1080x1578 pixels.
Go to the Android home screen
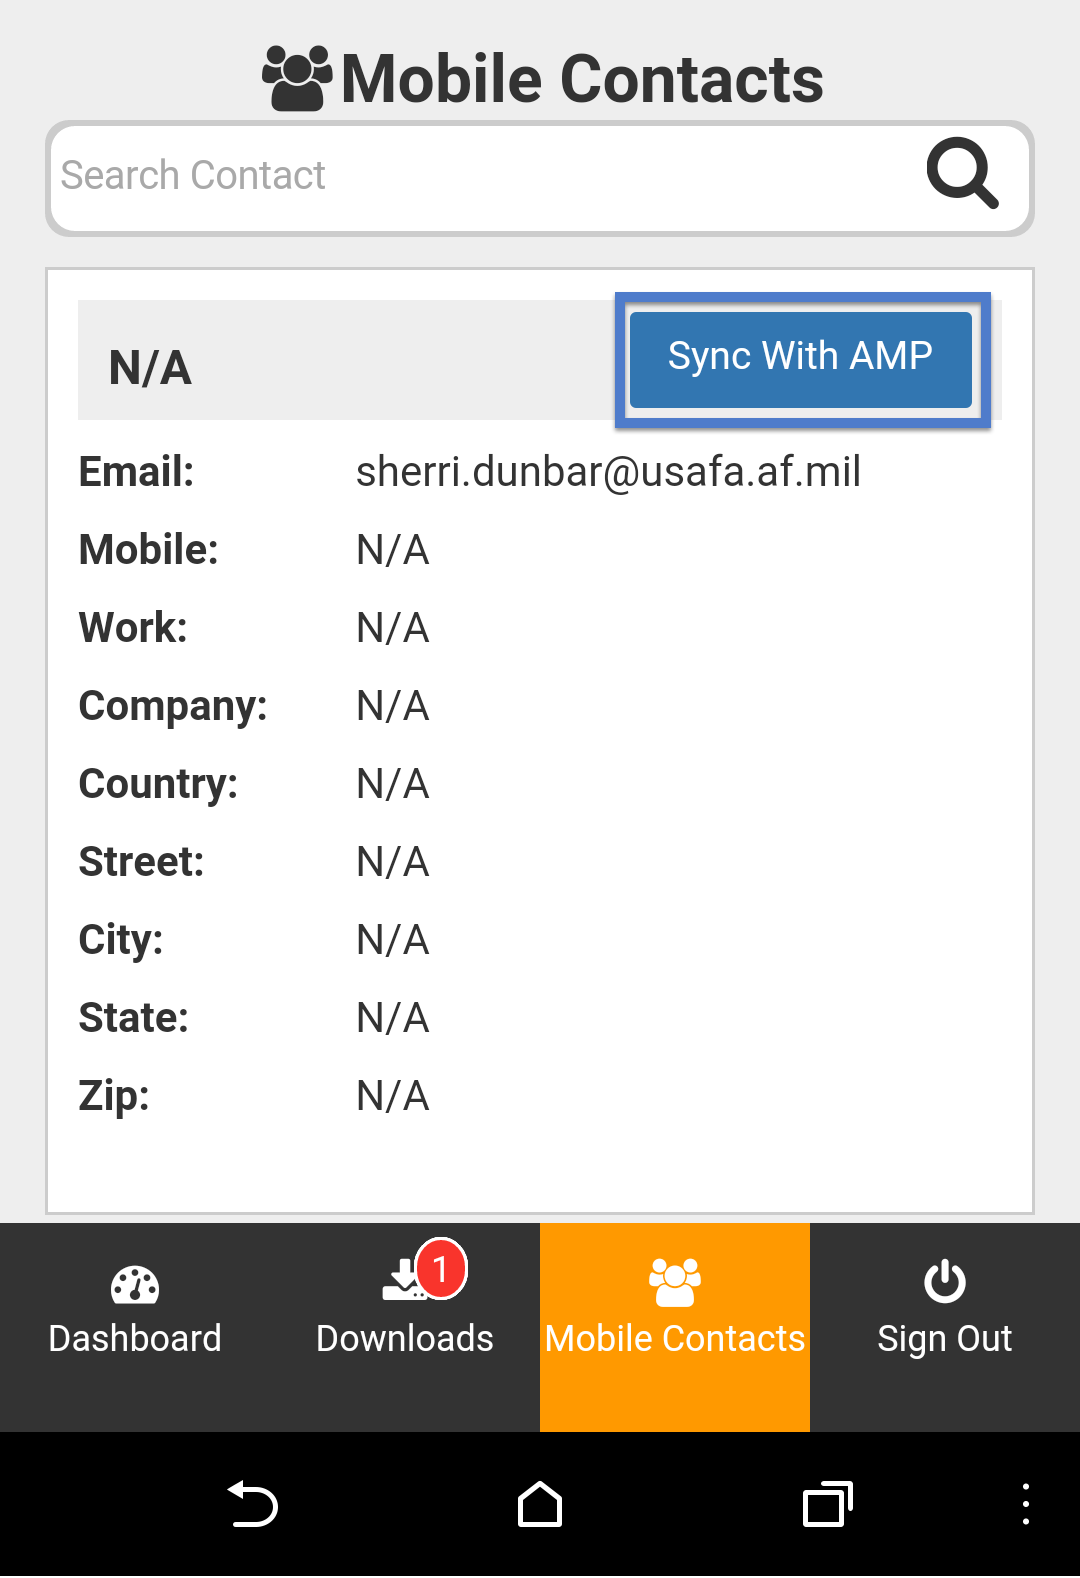click(x=540, y=1505)
